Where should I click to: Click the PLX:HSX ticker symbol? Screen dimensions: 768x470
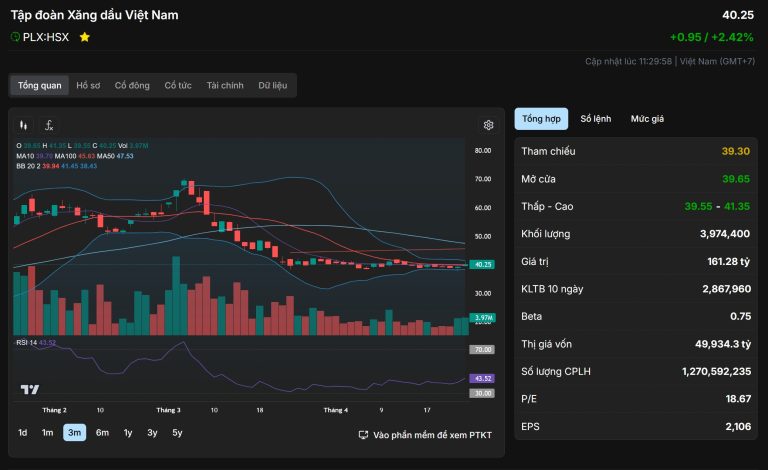[46, 37]
